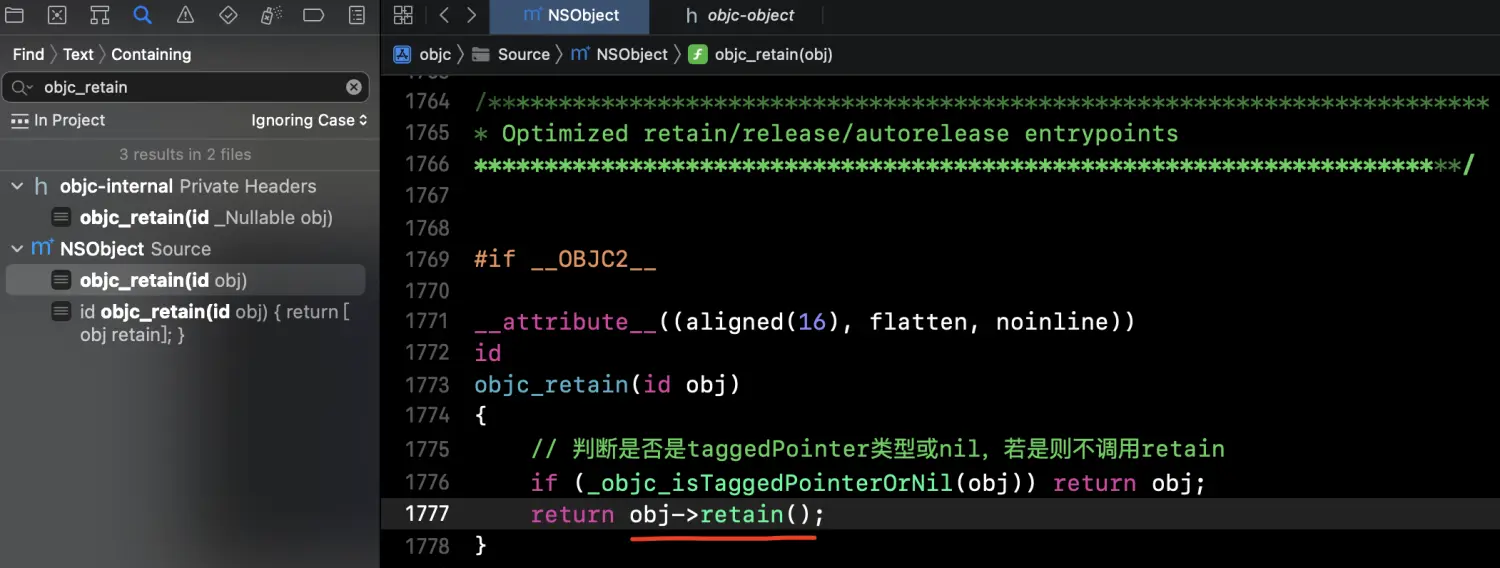This screenshot has width=1500, height=568.
Task: Open the Project navigator folder icon
Action: [x=14, y=15]
